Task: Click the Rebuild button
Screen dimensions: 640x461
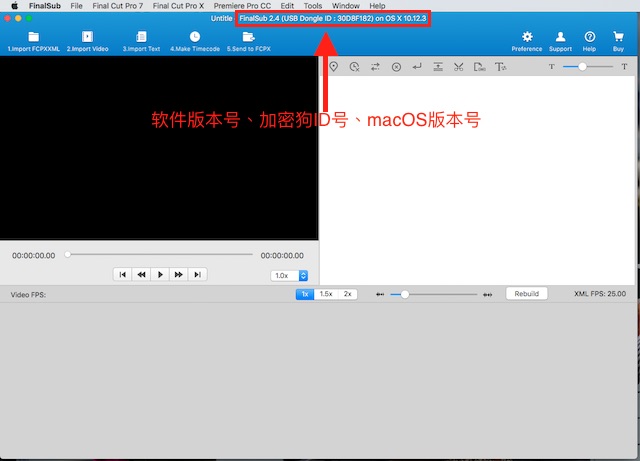Action: [x=527, y=294]
